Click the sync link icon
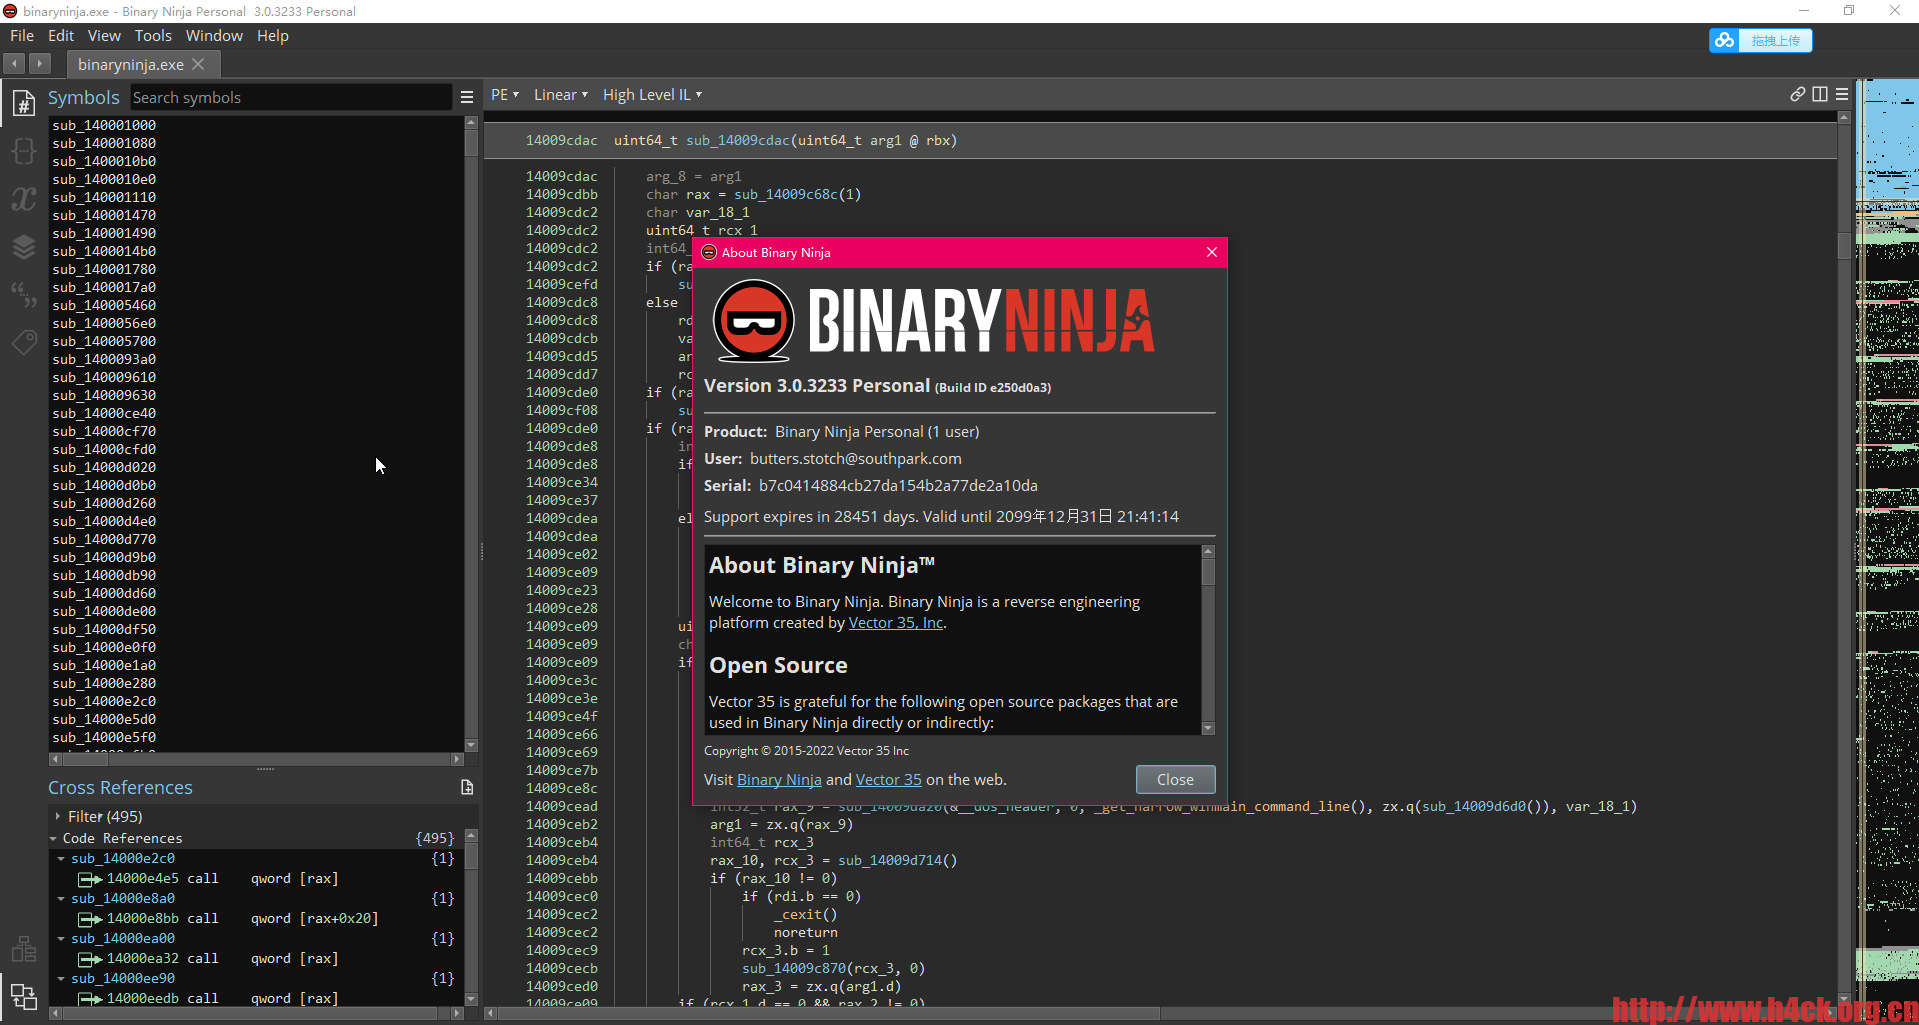 pyautogui.click(x=1797, y=94)
